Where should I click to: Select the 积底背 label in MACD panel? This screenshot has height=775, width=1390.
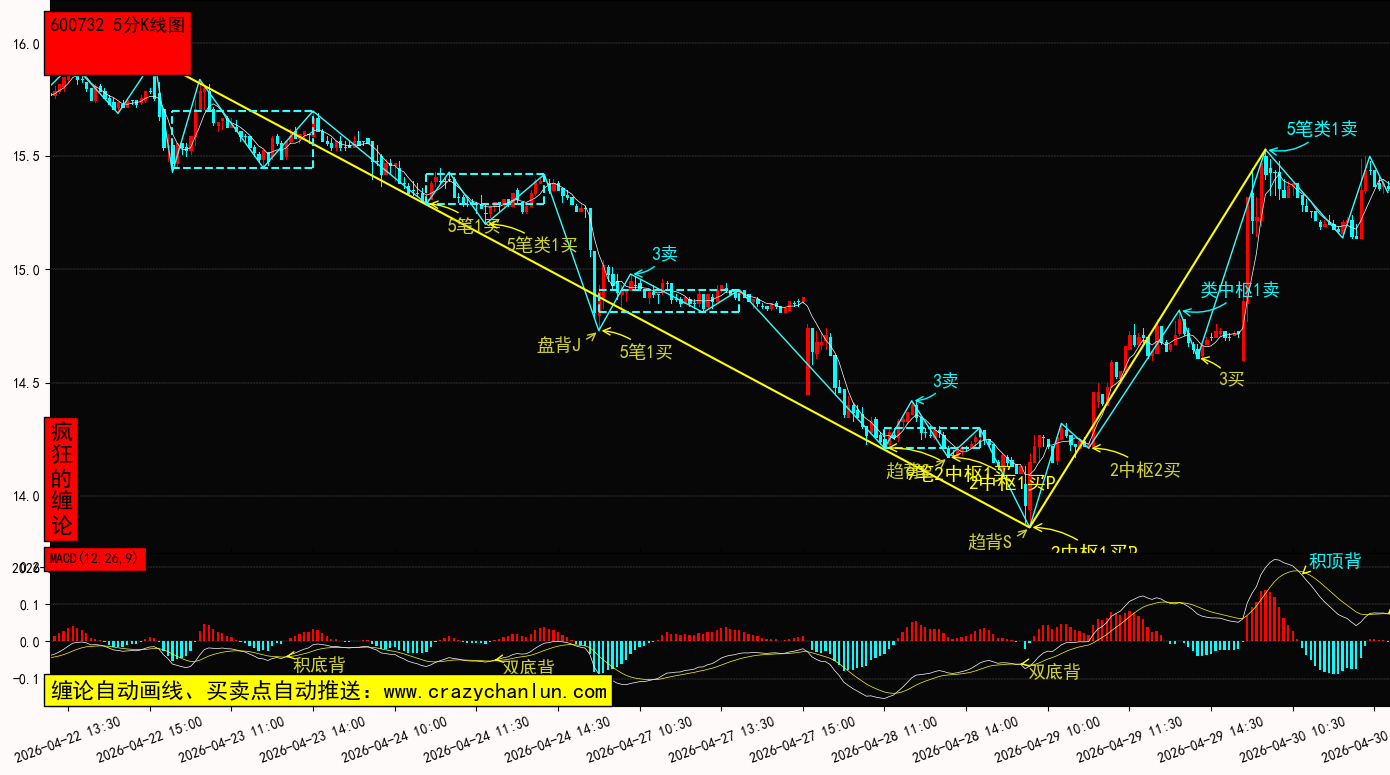click(x=319, y=665)
